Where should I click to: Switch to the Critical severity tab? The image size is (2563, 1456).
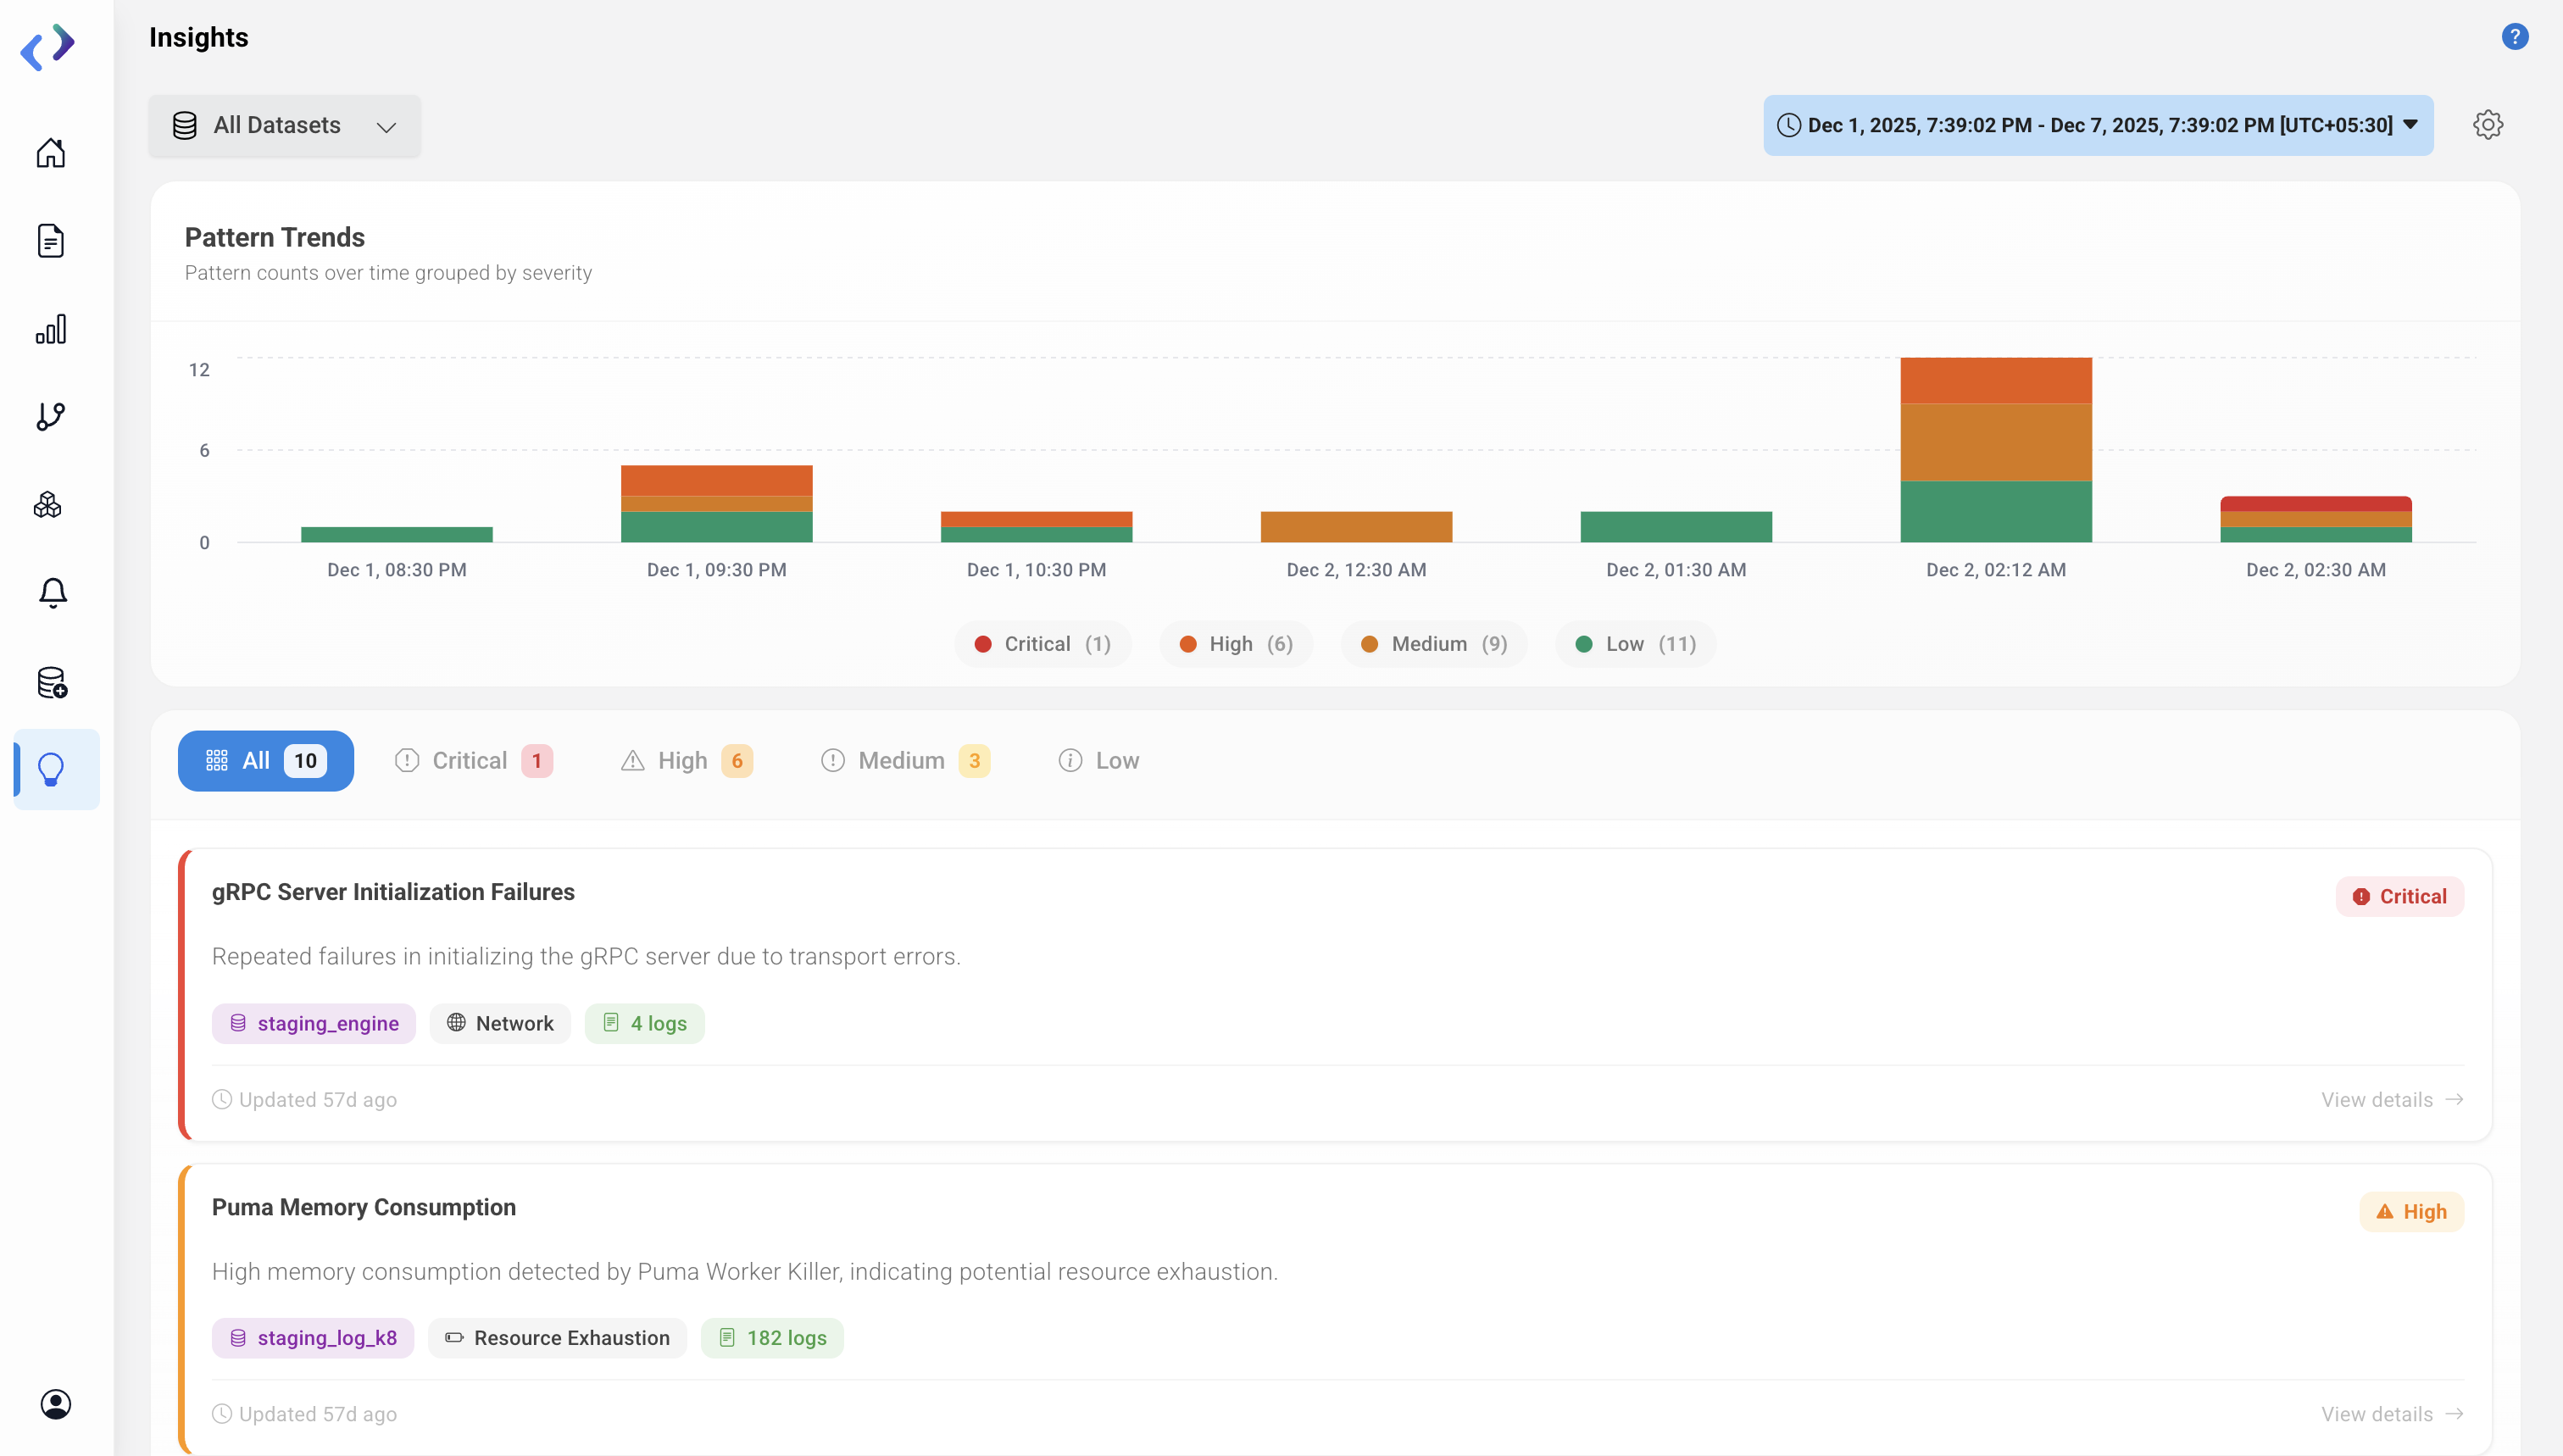pos(472,761)
